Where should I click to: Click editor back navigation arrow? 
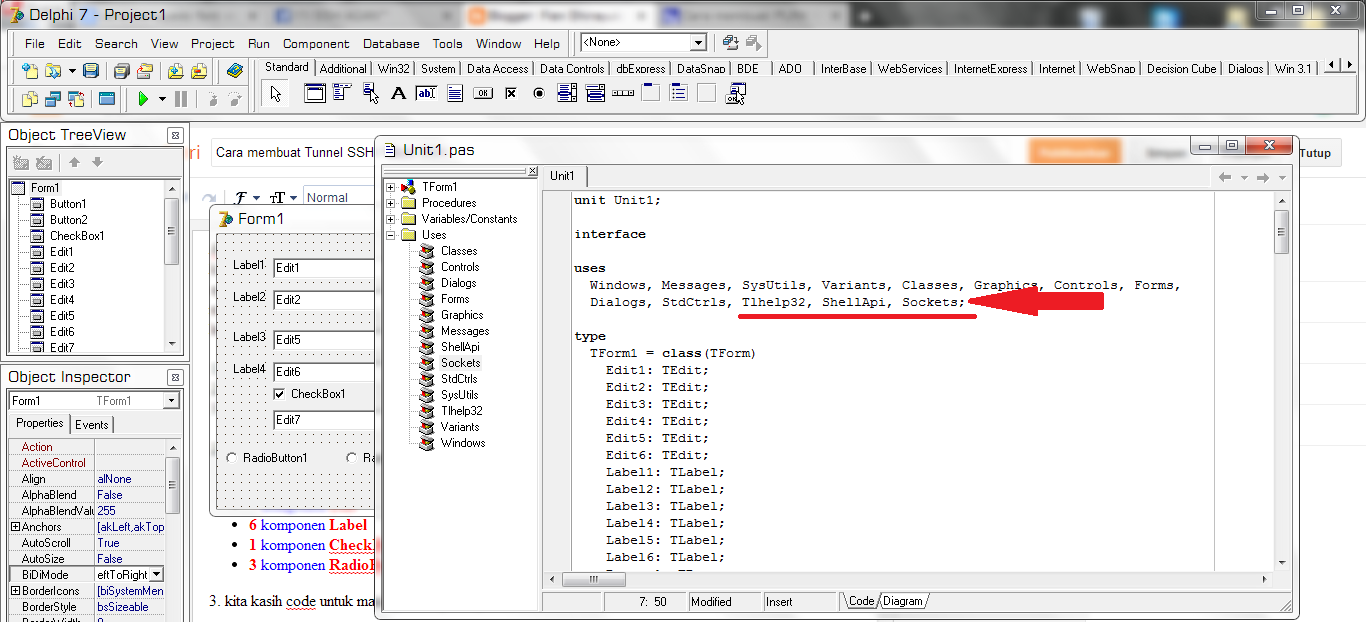click(1225, 177)
